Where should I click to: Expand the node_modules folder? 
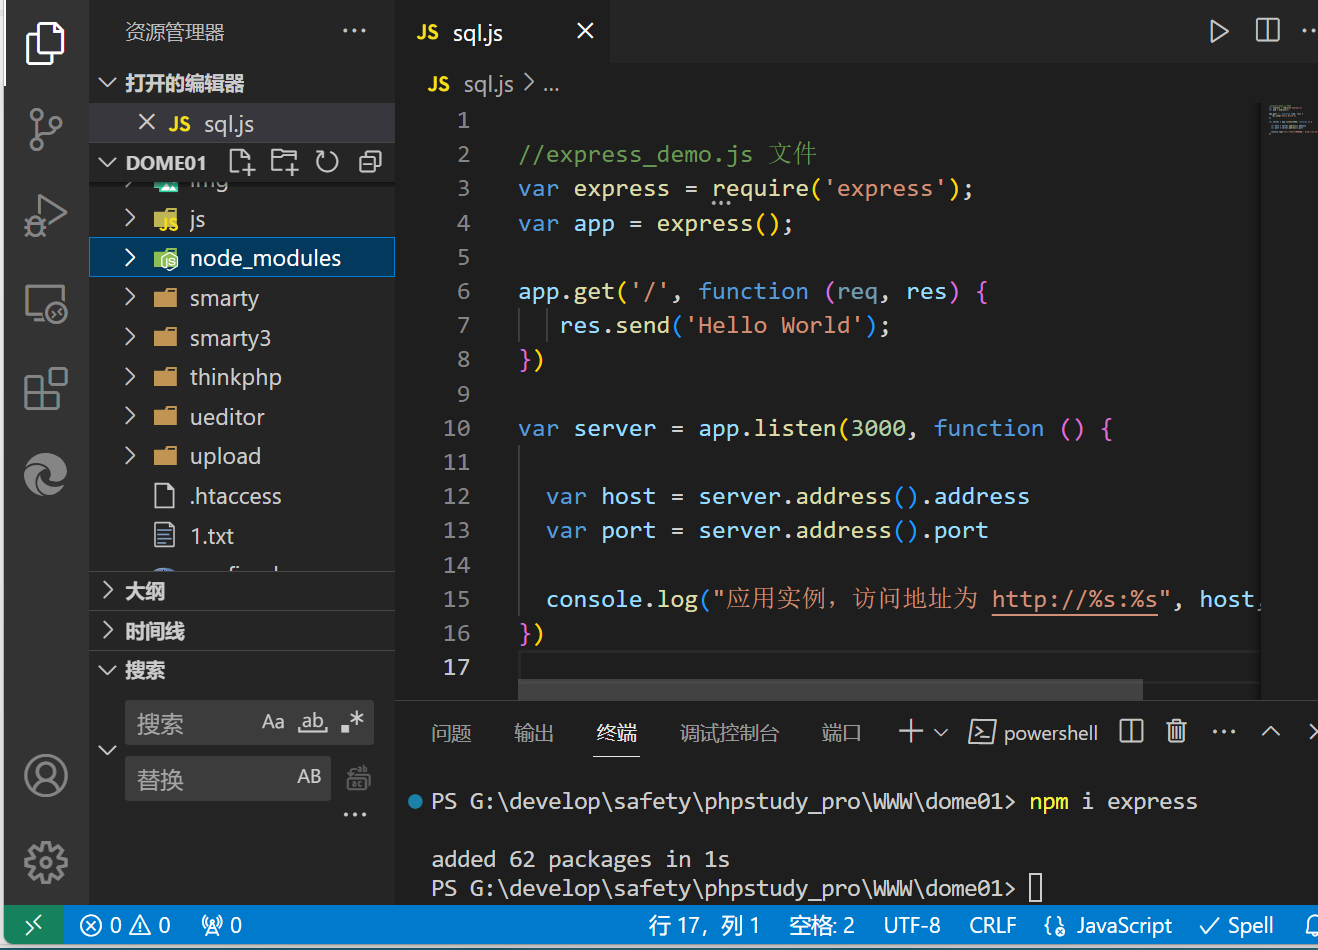(130, 257)
